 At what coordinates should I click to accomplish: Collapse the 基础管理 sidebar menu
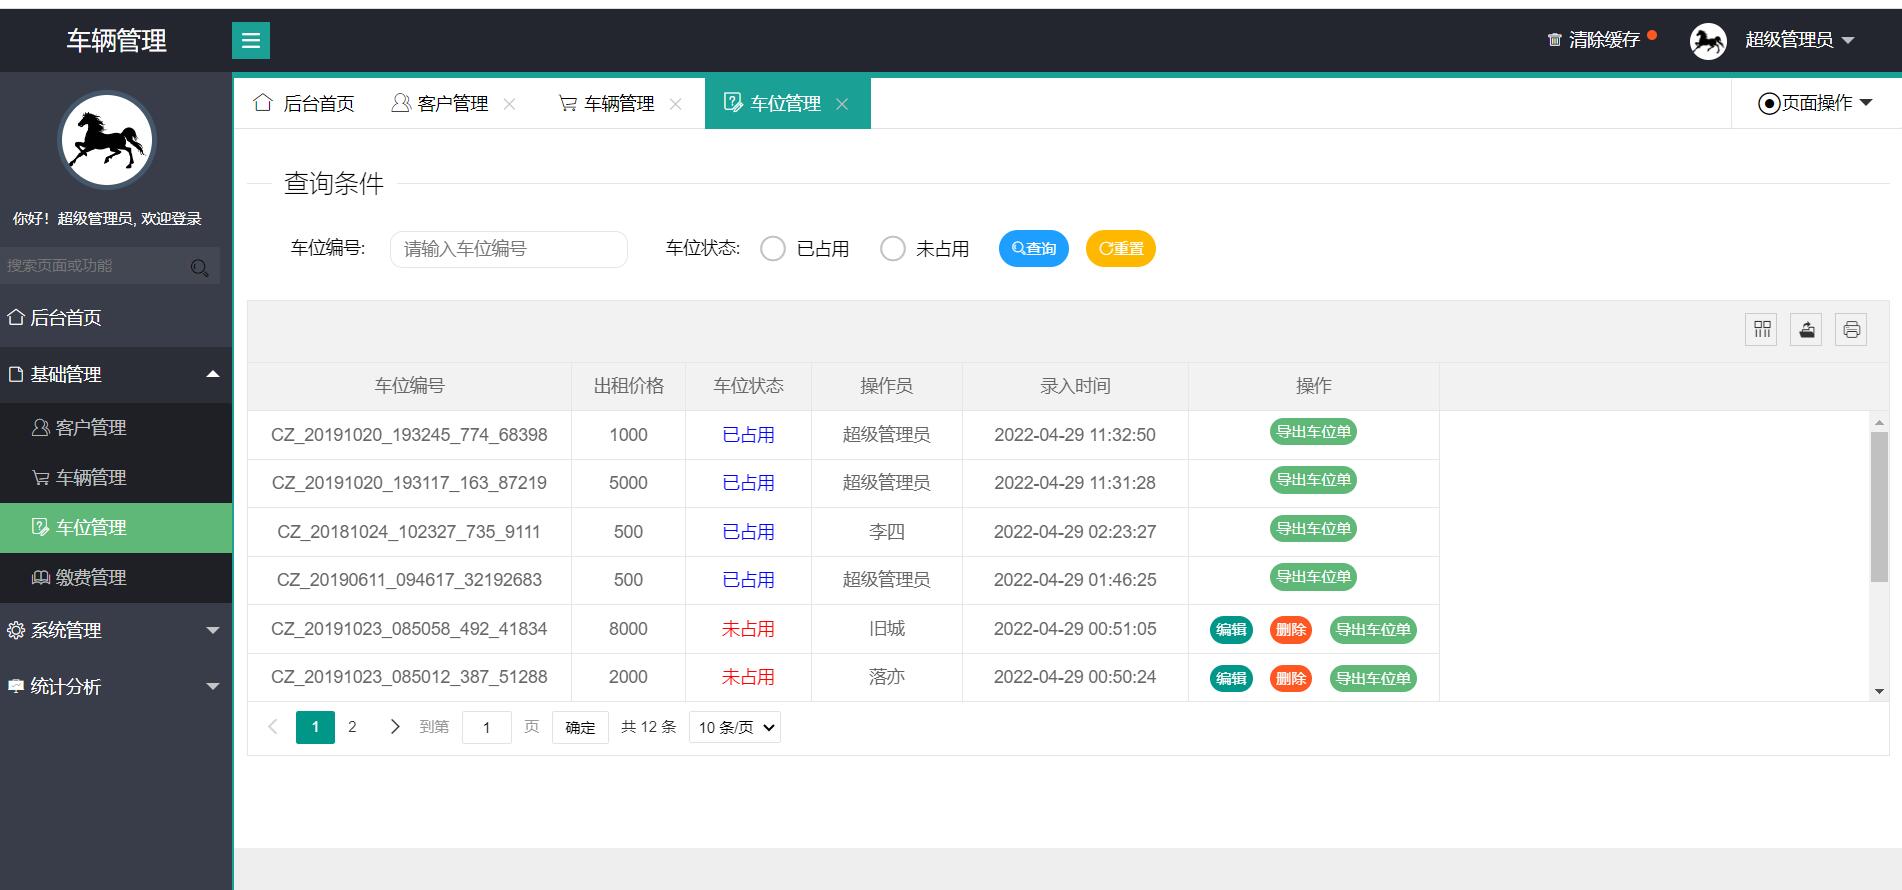pos(116,374)
